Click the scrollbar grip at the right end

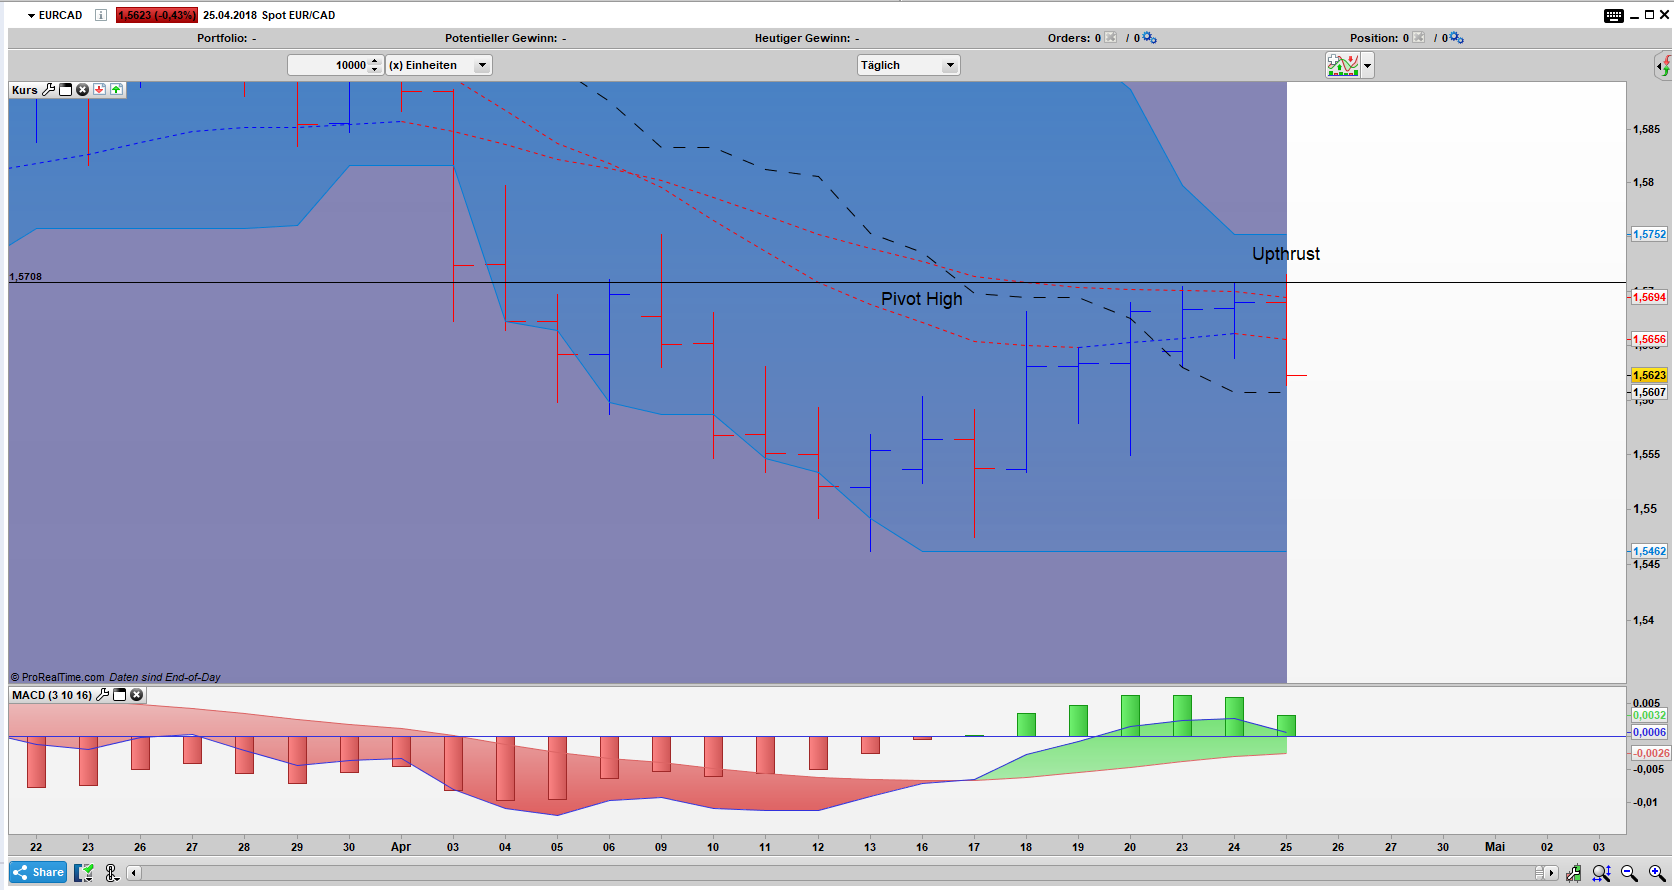coord(1540,873)
